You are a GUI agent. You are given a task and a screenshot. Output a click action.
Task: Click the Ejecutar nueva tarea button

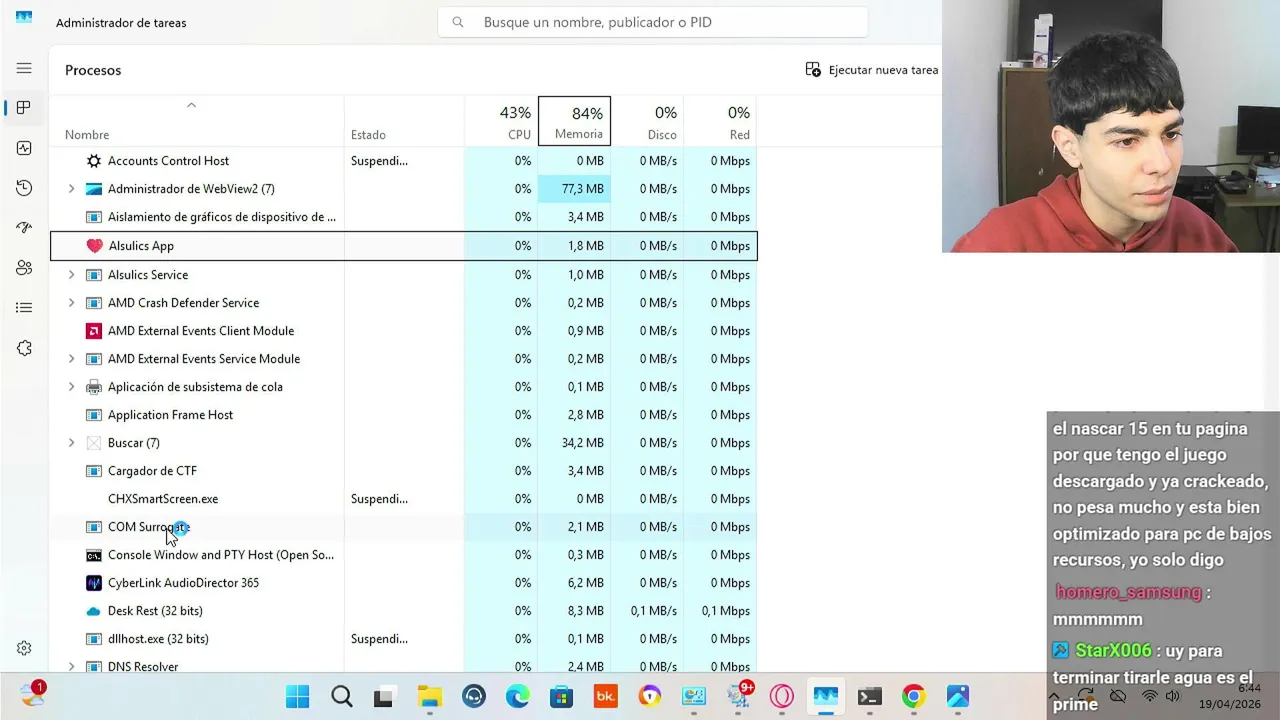[872, 70]
